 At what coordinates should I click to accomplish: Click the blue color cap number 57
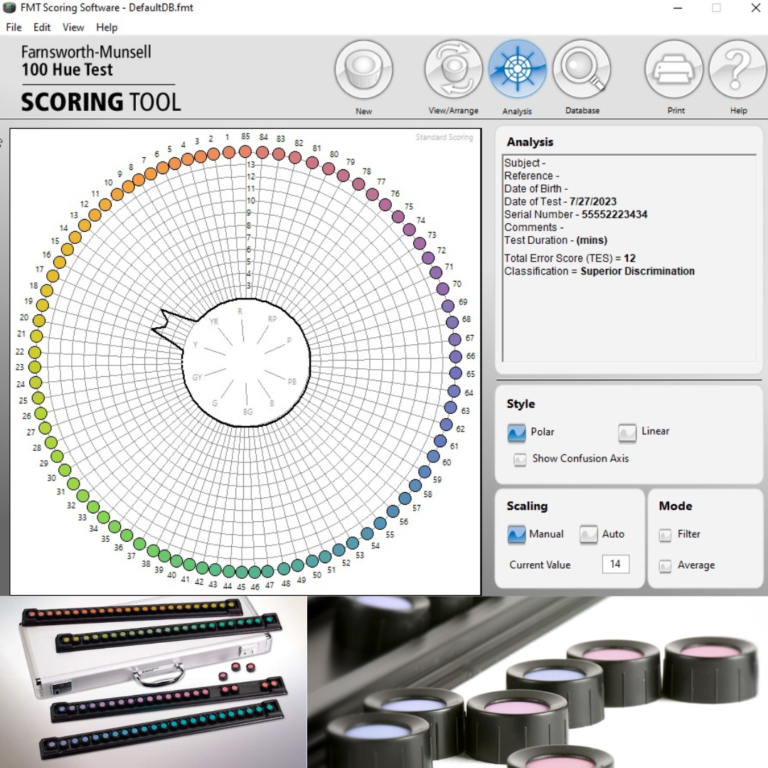coord(405,498)
